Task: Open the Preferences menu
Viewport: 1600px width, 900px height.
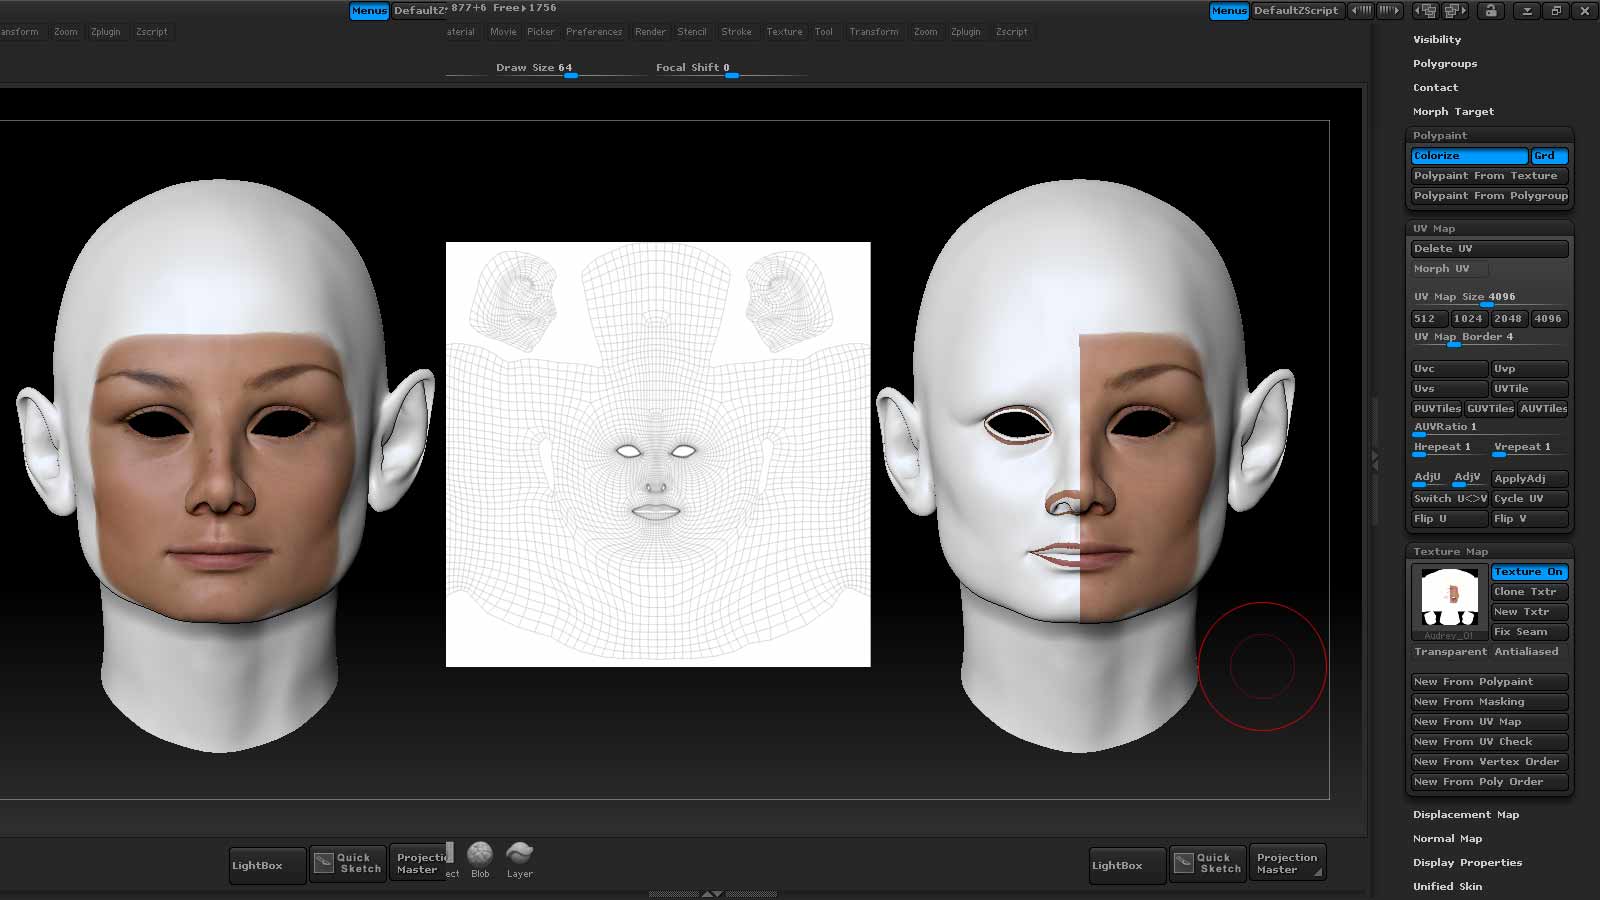Action: point(594,31)
